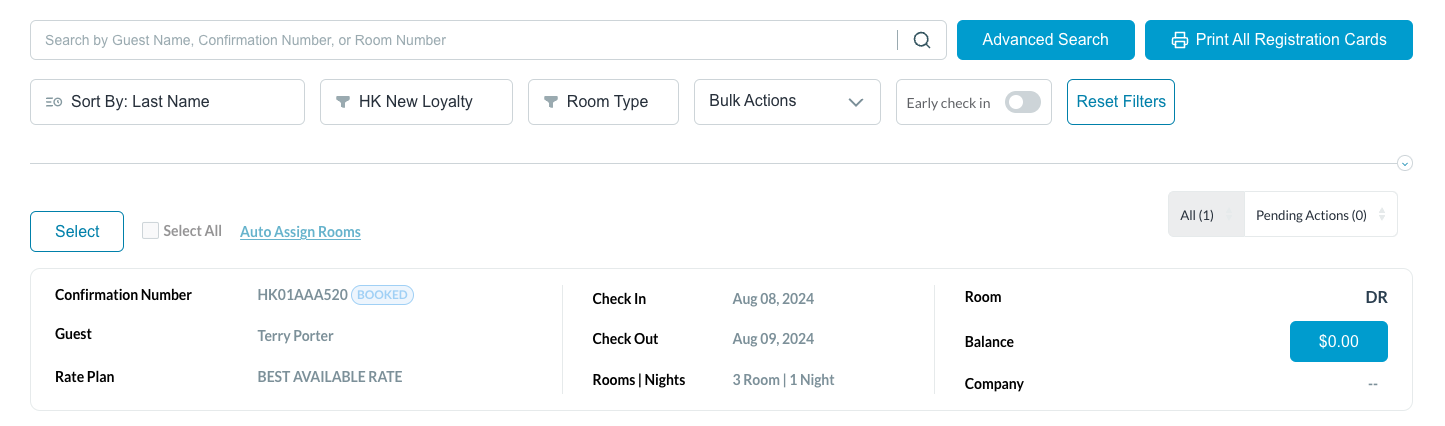Click the Select button
This screenshot has height=426, width=1445.
tap(77, 232)
